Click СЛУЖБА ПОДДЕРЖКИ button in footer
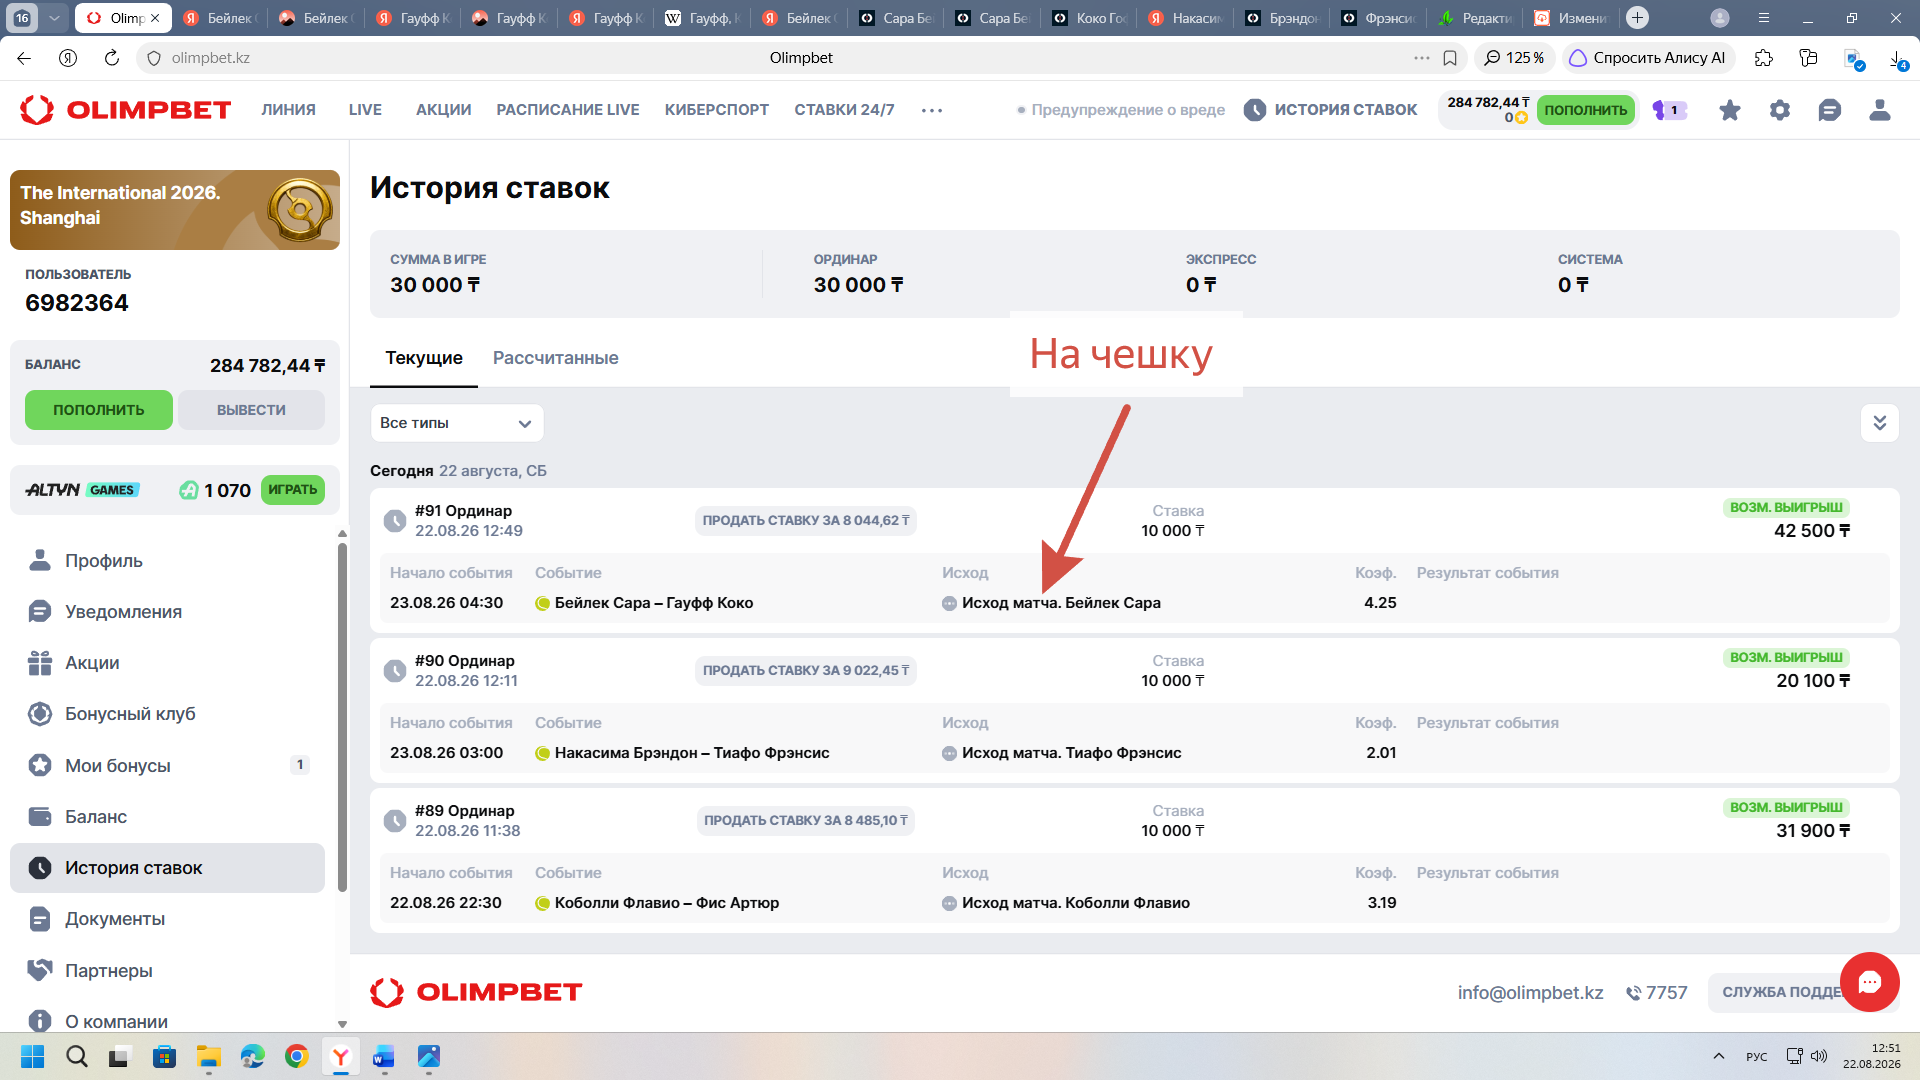The image size is (1920, 1080). click(1781, 992)
